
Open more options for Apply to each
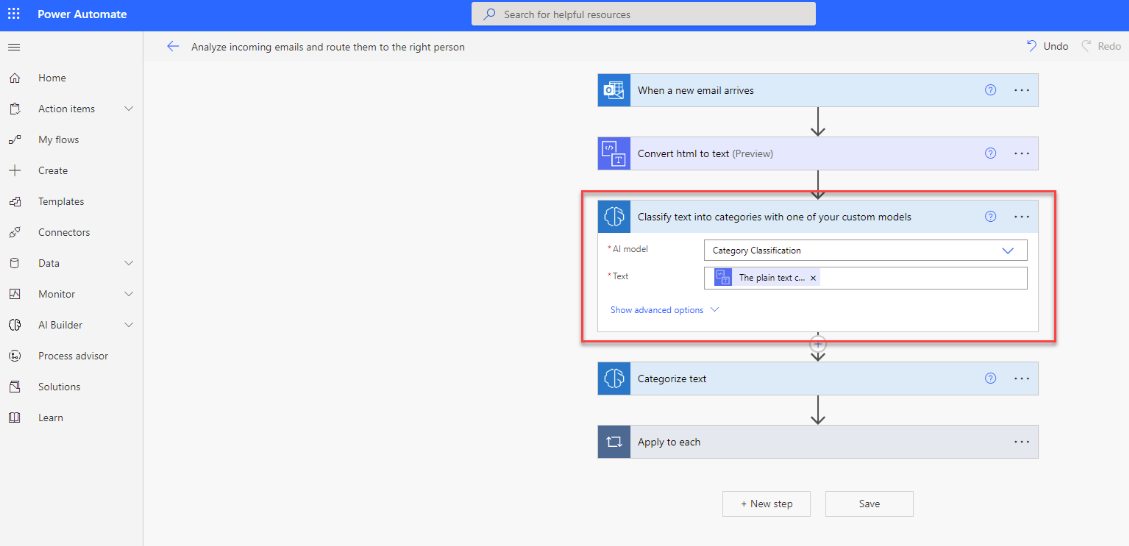(1022, 442)
